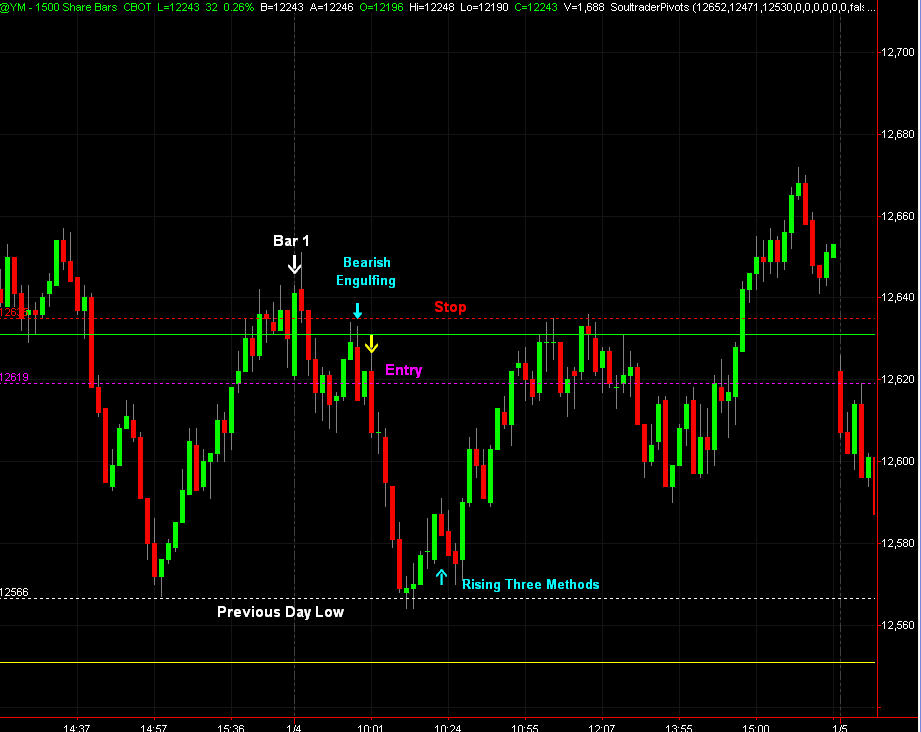
Task: Click the V=1,688 volume value
Action: (x=584, y=8)
